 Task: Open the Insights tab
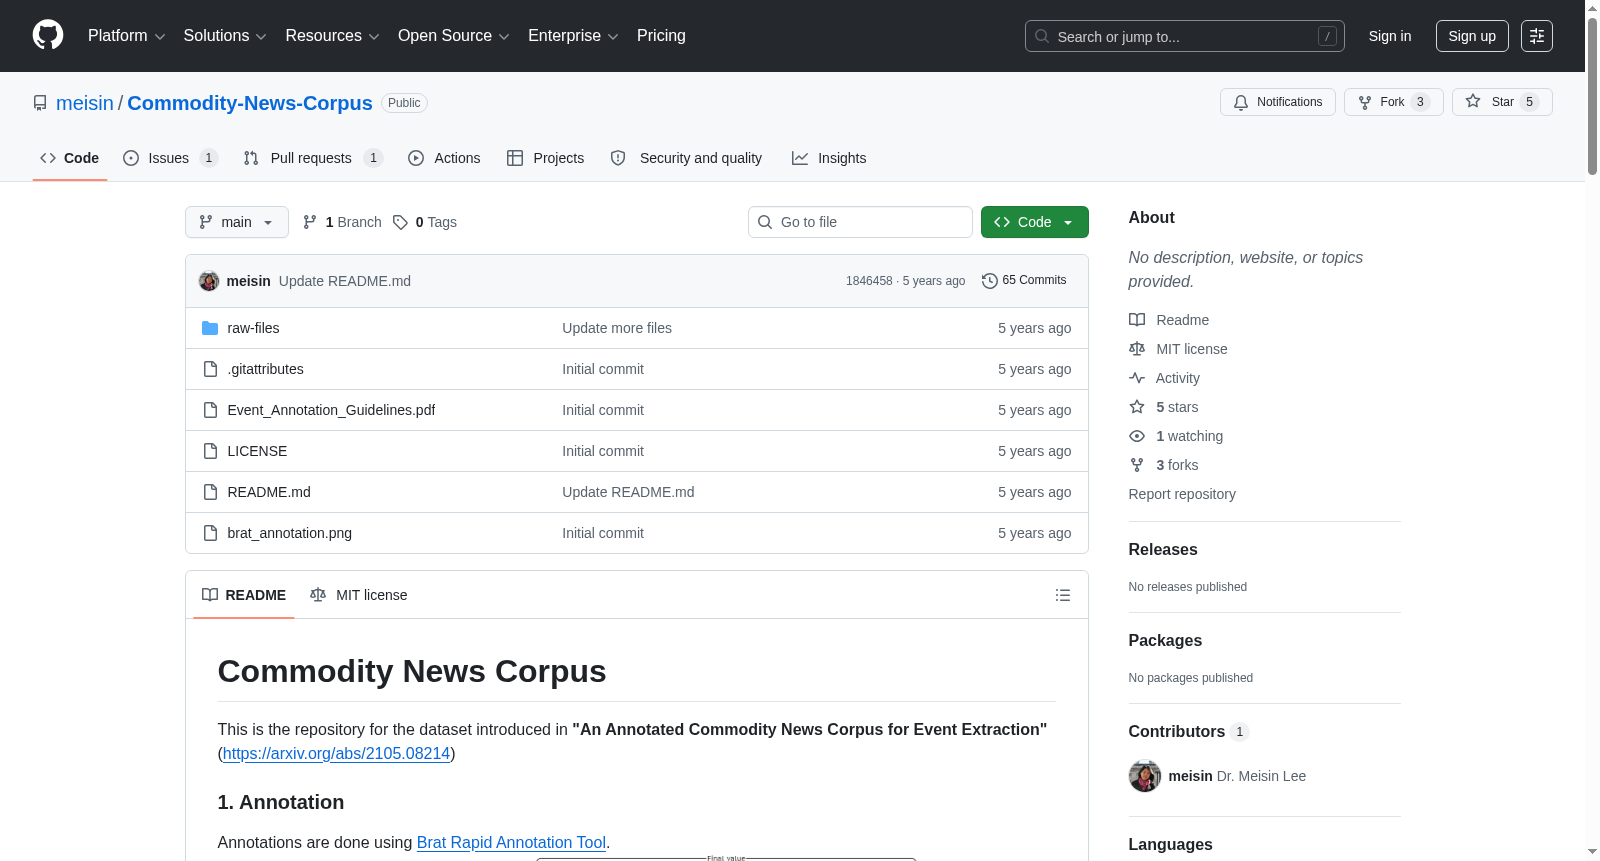coord(829,158)
